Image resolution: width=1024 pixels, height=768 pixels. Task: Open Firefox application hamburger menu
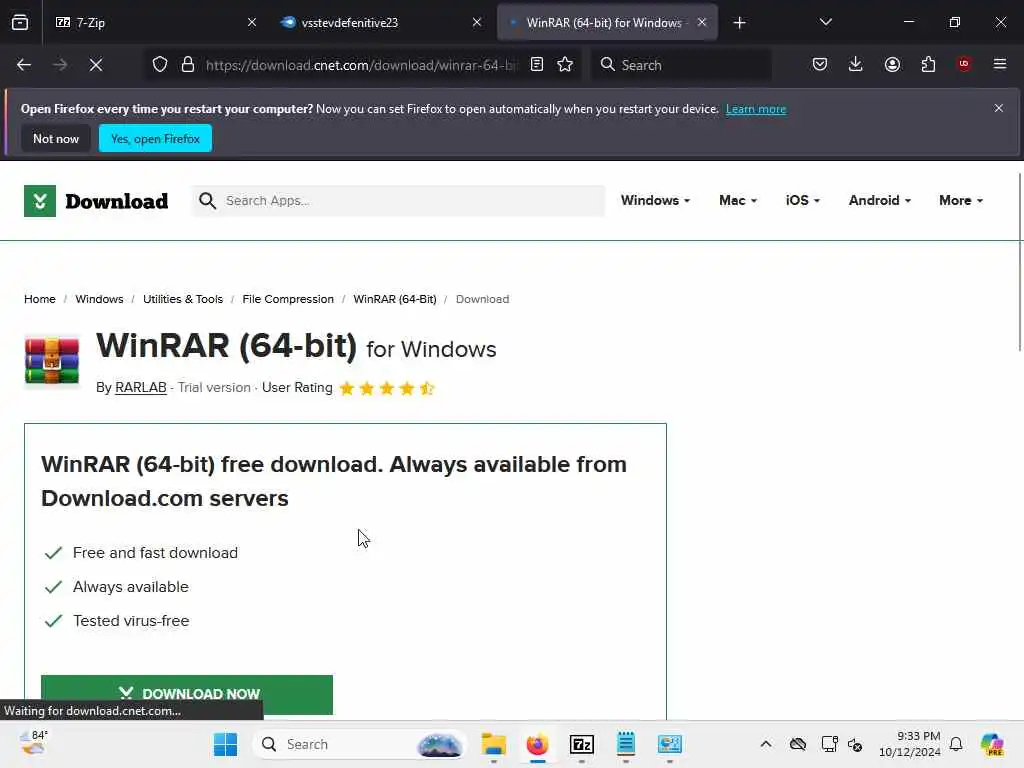(1000, 64)
